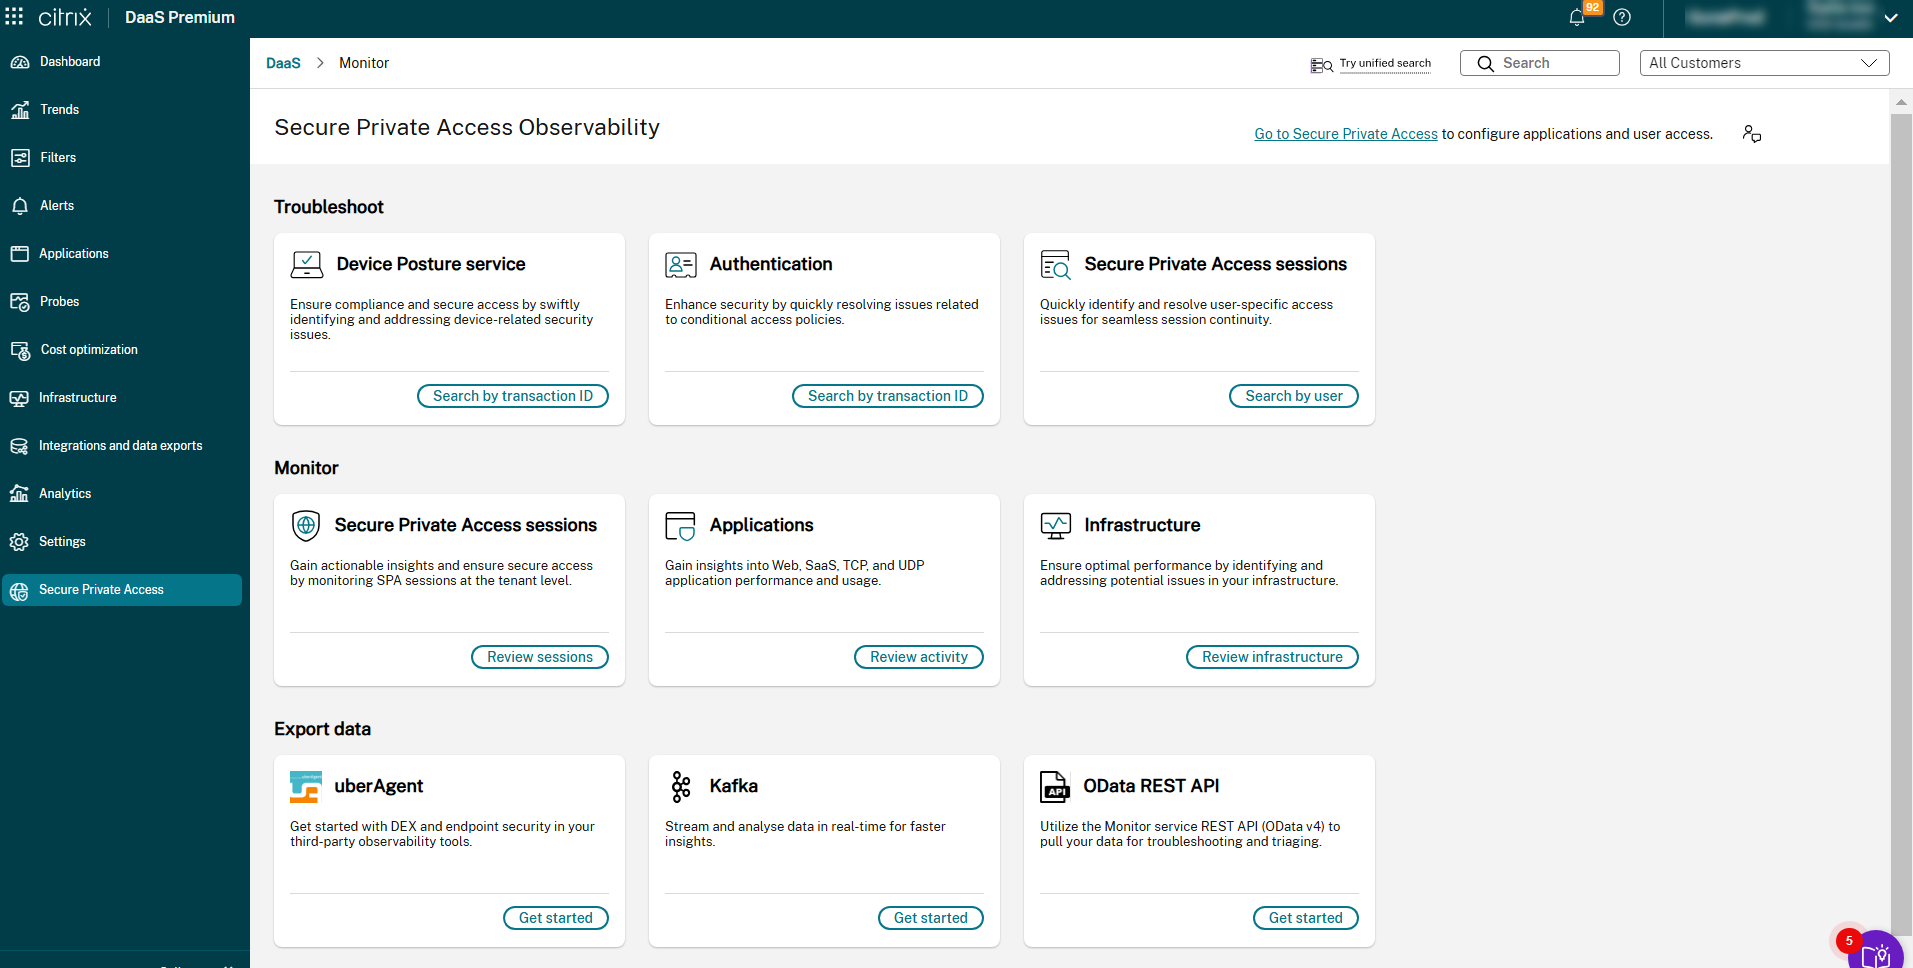Select Probes from the sidebar
This screenshot has width=1913, height=968.
pyautogui.click(x=60, y=301)
